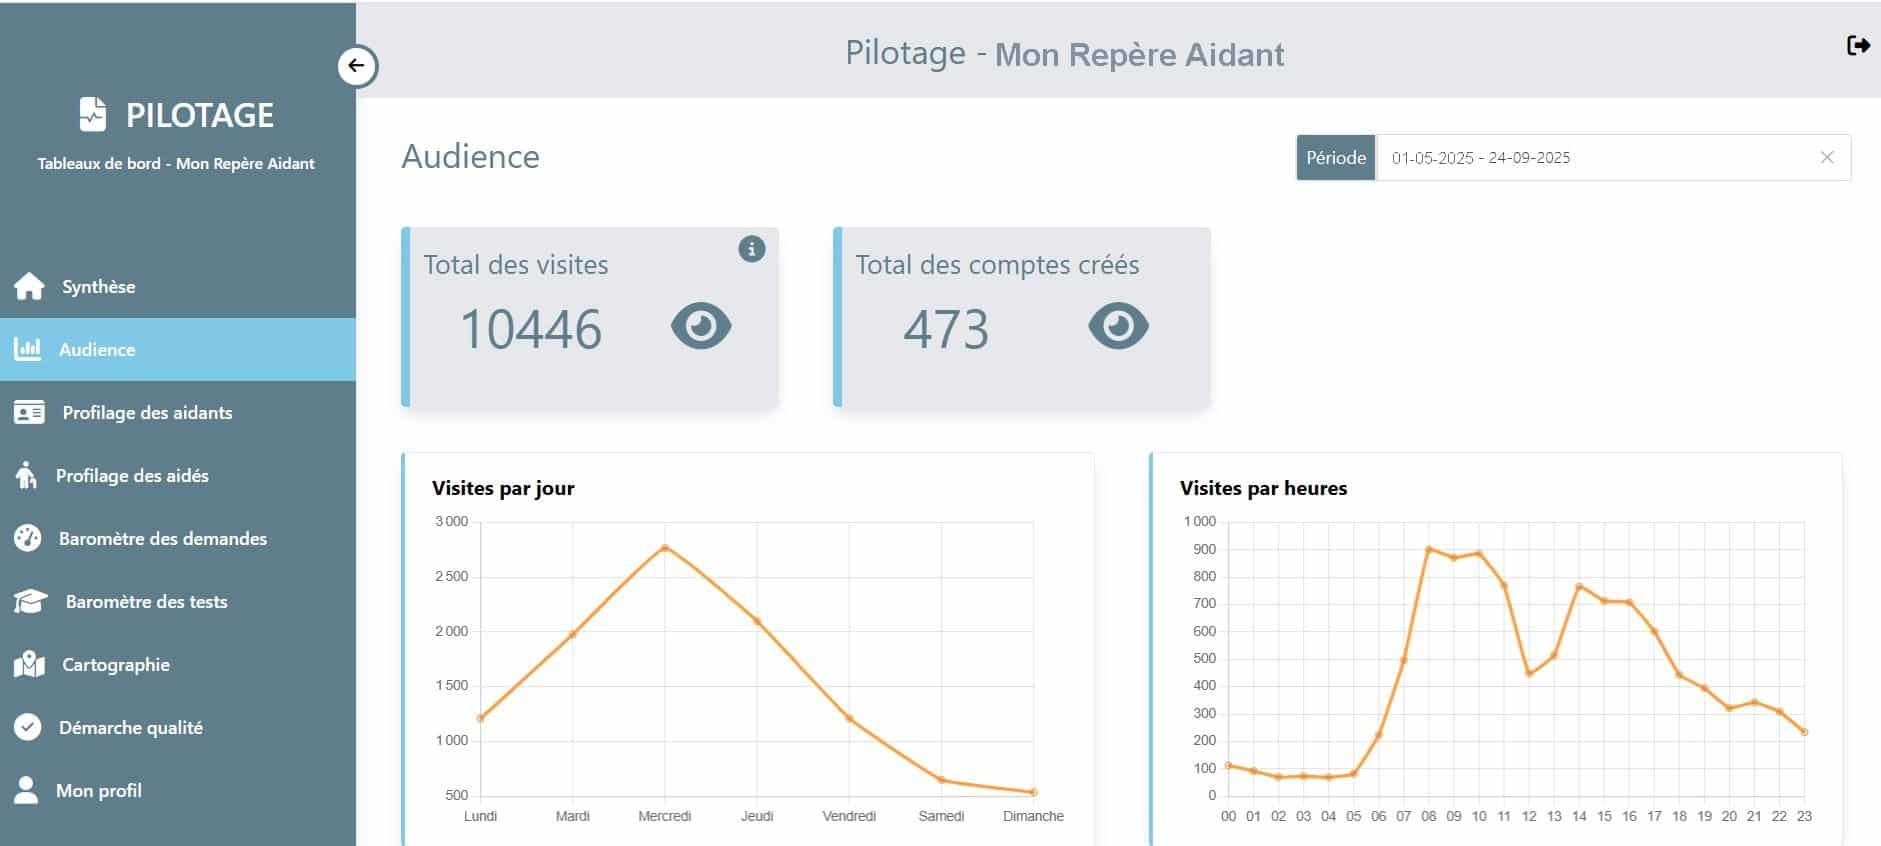1881x846 pixels.
Task: Clear the selected période date range
Action: (x=1826, y=158)
